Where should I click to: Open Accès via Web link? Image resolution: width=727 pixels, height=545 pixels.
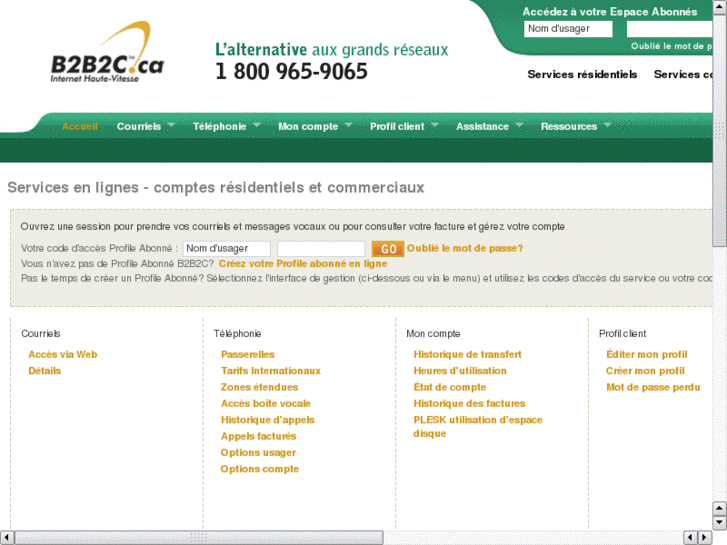(x=63, y=354)
